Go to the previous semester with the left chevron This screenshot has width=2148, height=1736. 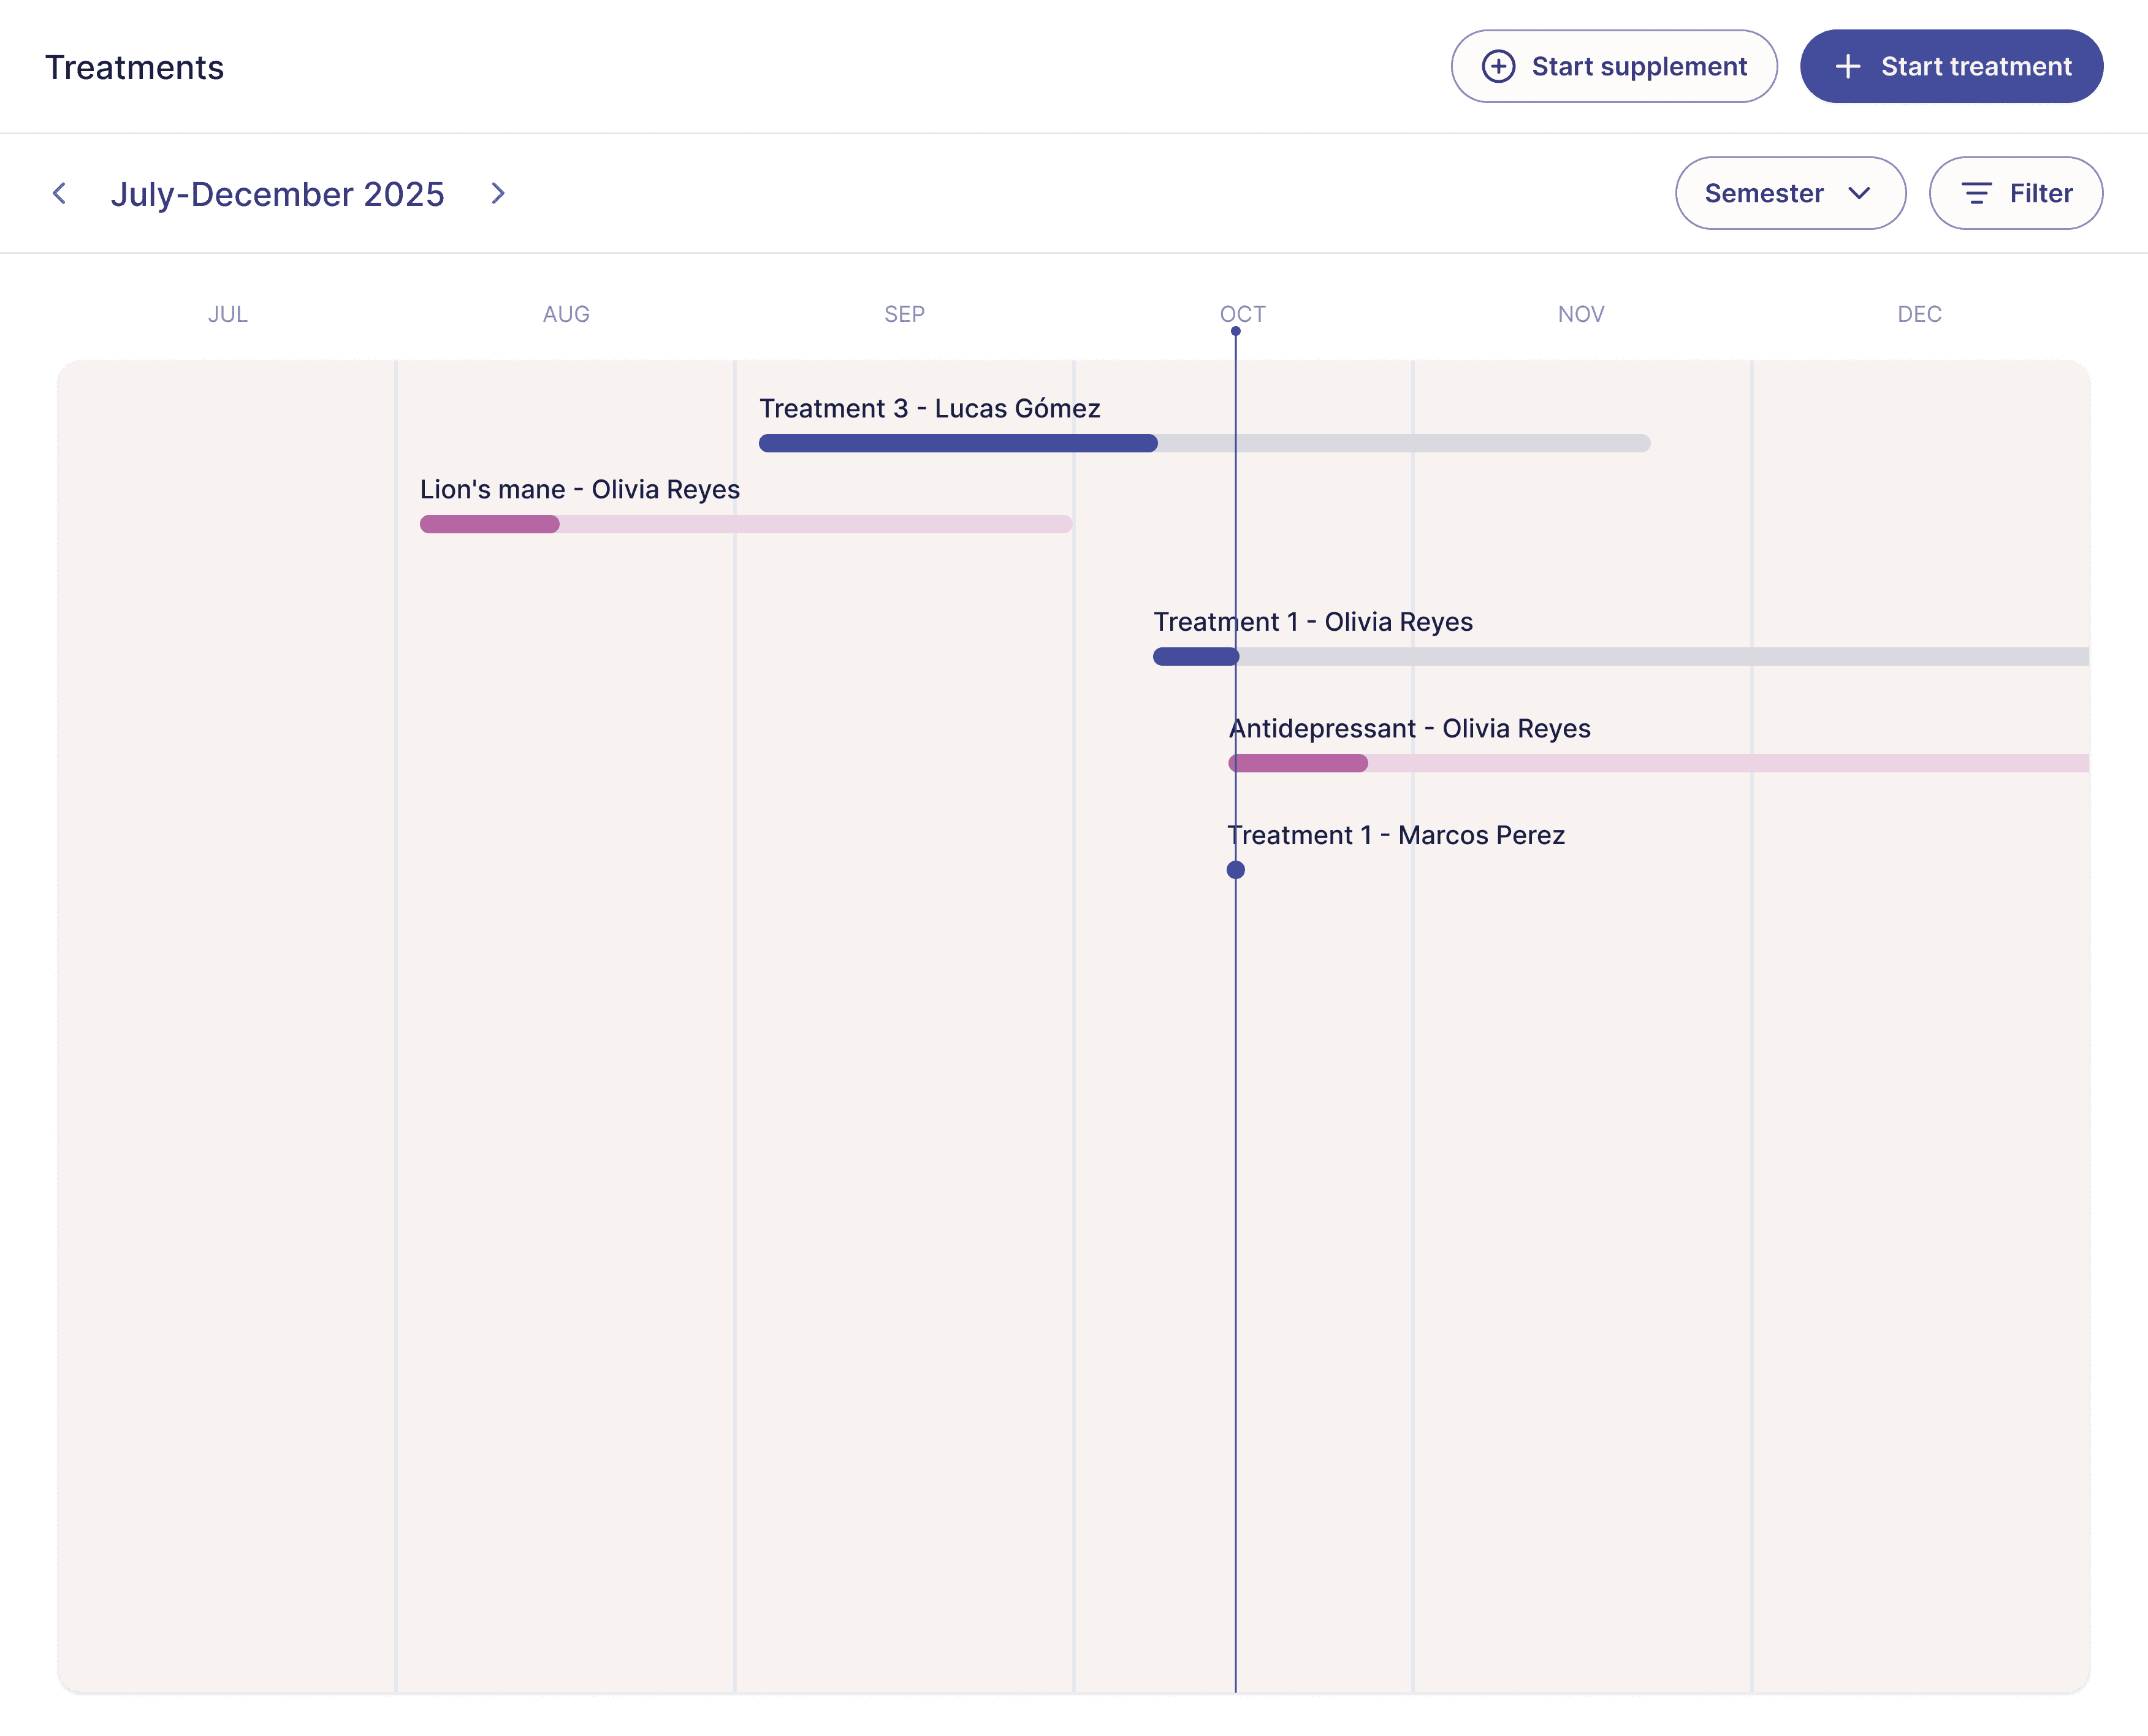coord(60,193)
